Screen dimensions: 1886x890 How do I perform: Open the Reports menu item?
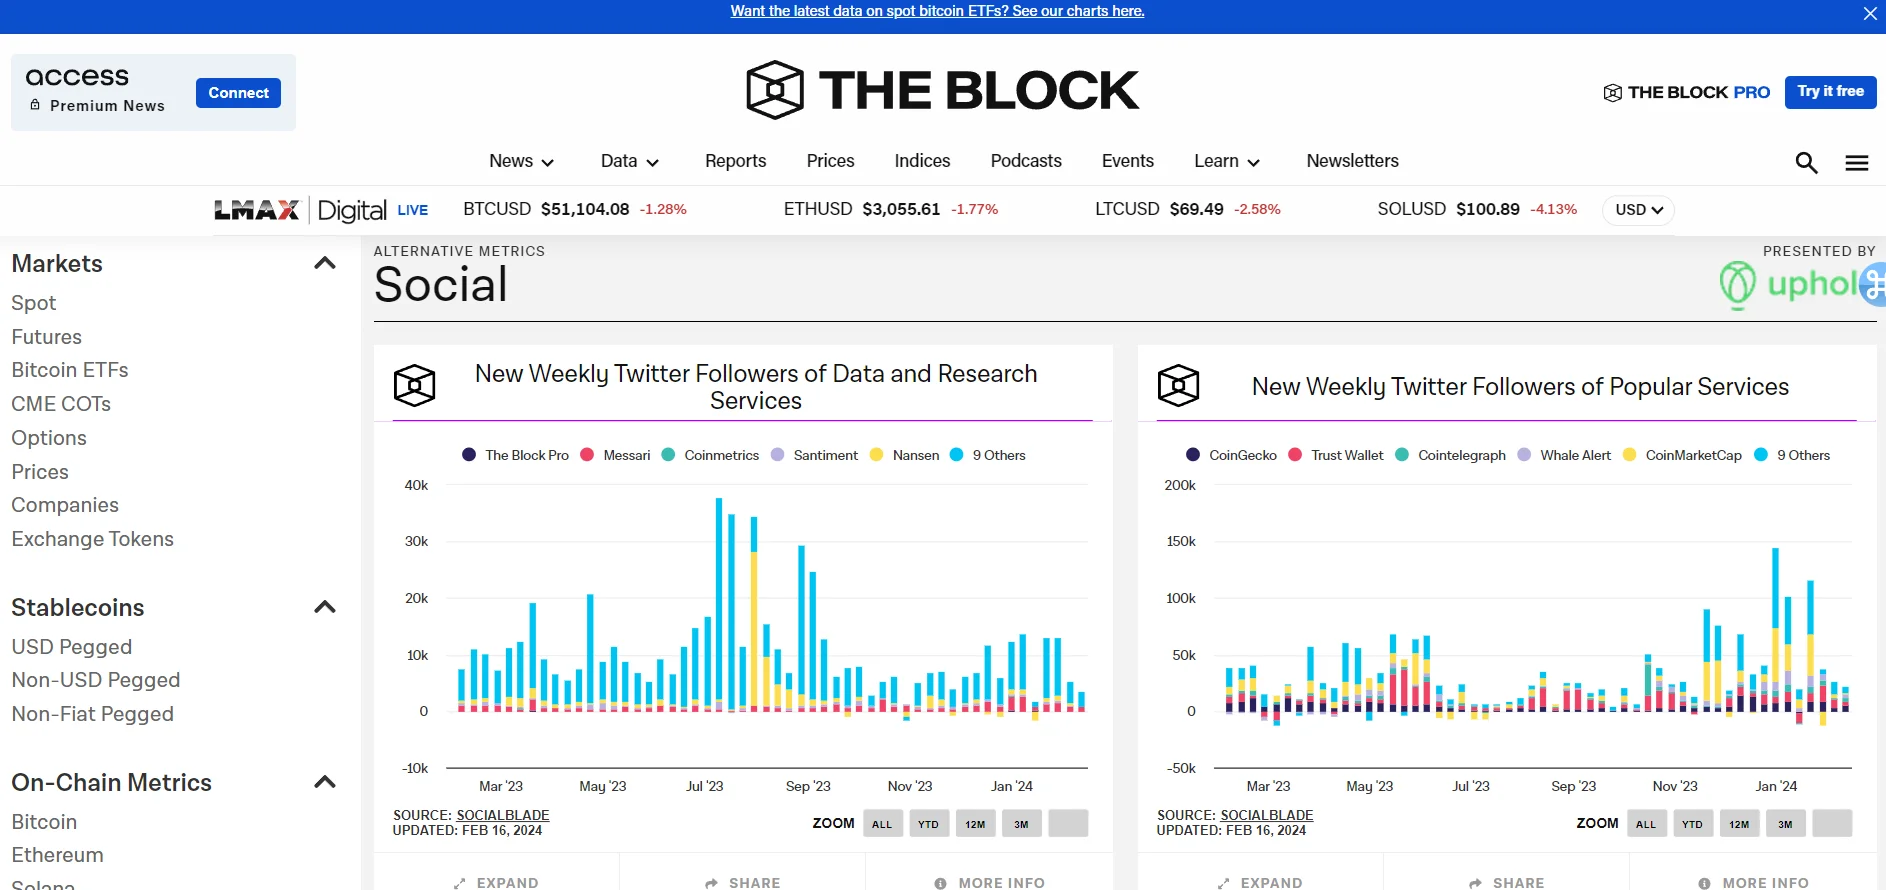[736, 161]
